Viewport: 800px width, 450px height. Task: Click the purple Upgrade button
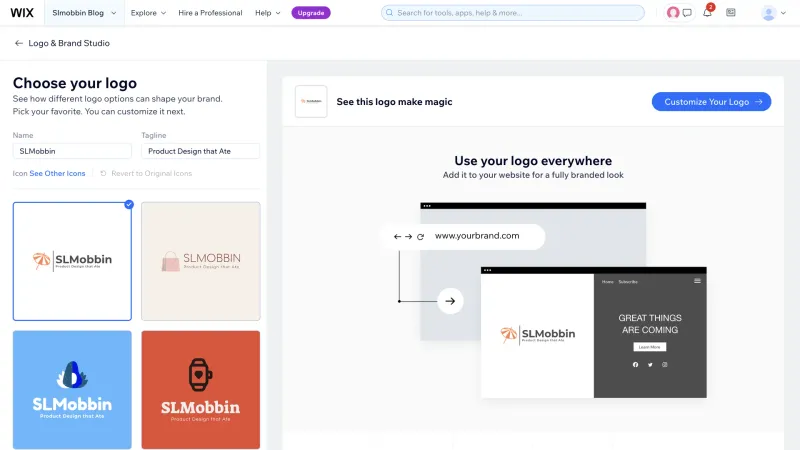[x=311, y=13]
